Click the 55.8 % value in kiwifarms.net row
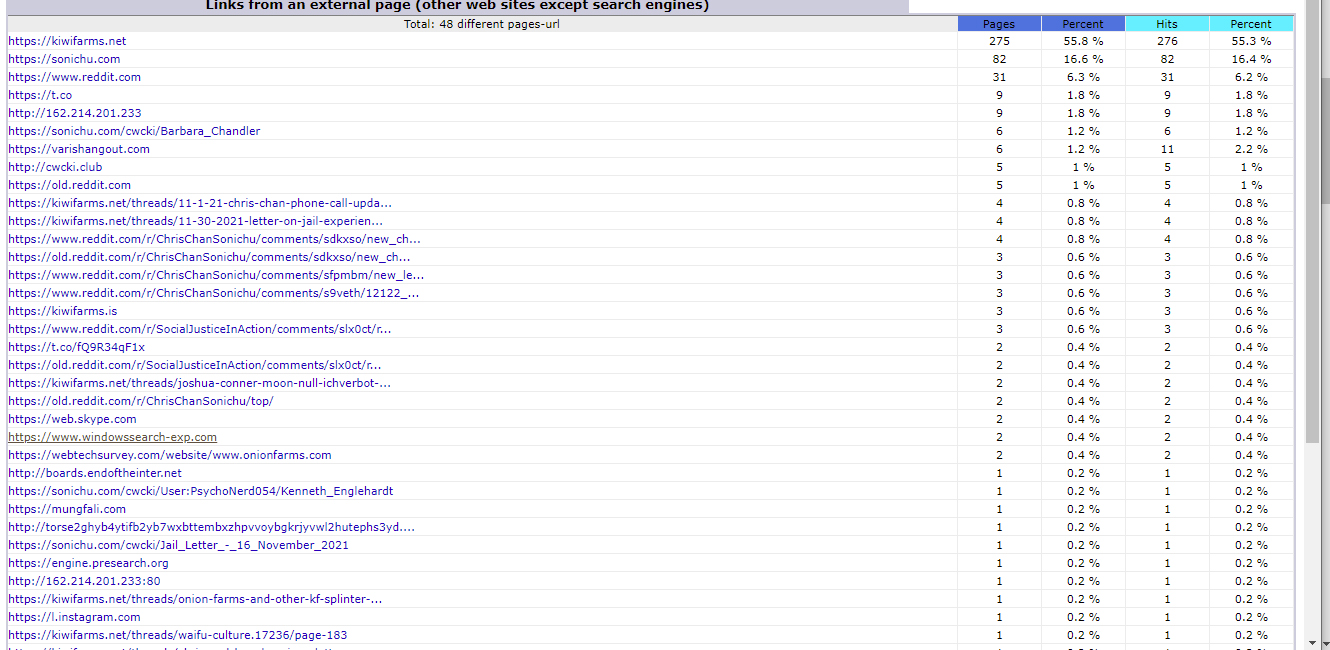The image size is (1330, 650). click(1083, 41)
